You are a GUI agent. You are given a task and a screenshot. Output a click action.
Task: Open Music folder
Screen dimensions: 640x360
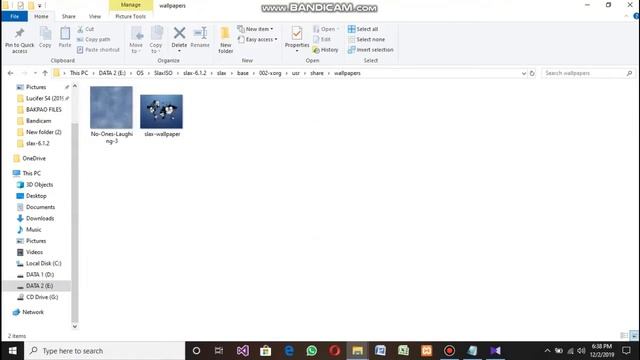tap(33, 229)
